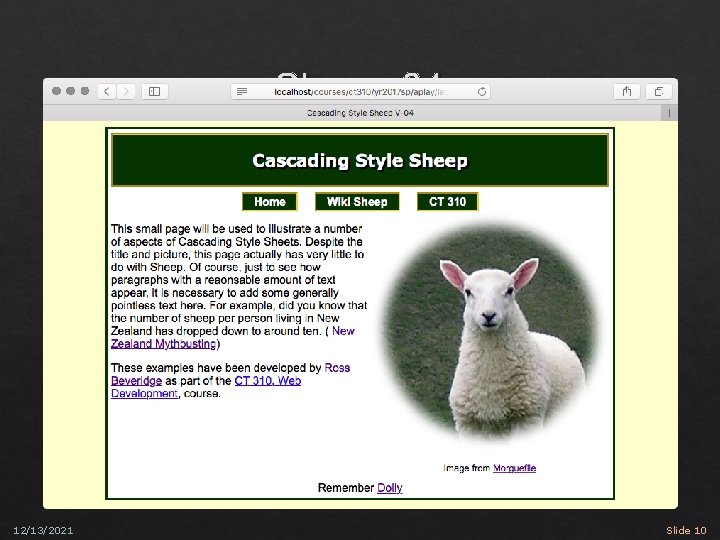This screenshot has height=540, width=720.
Task: Open the CT 310 navigation button
Action: click(x=448, y=202)
